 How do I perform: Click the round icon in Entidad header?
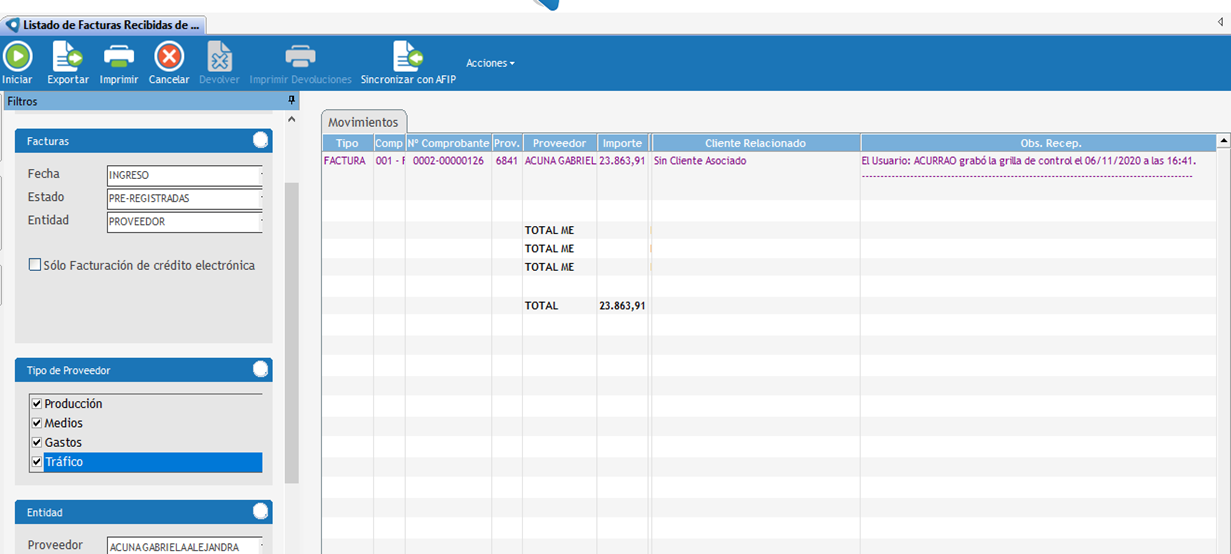click(260, 512)
